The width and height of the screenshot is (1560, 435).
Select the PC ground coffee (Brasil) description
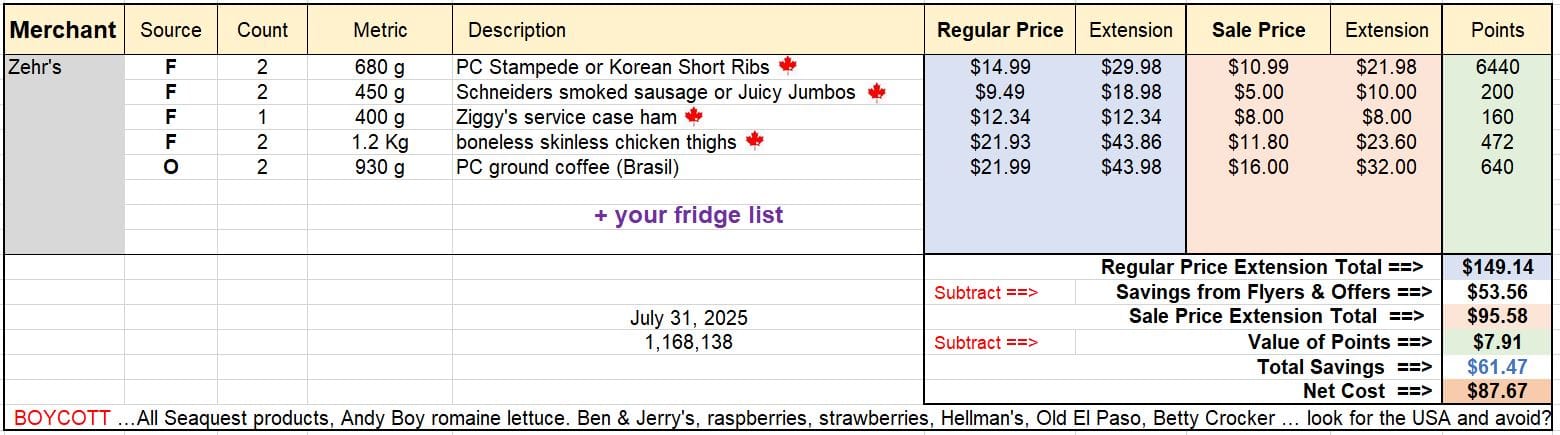(x=567, y=167)
